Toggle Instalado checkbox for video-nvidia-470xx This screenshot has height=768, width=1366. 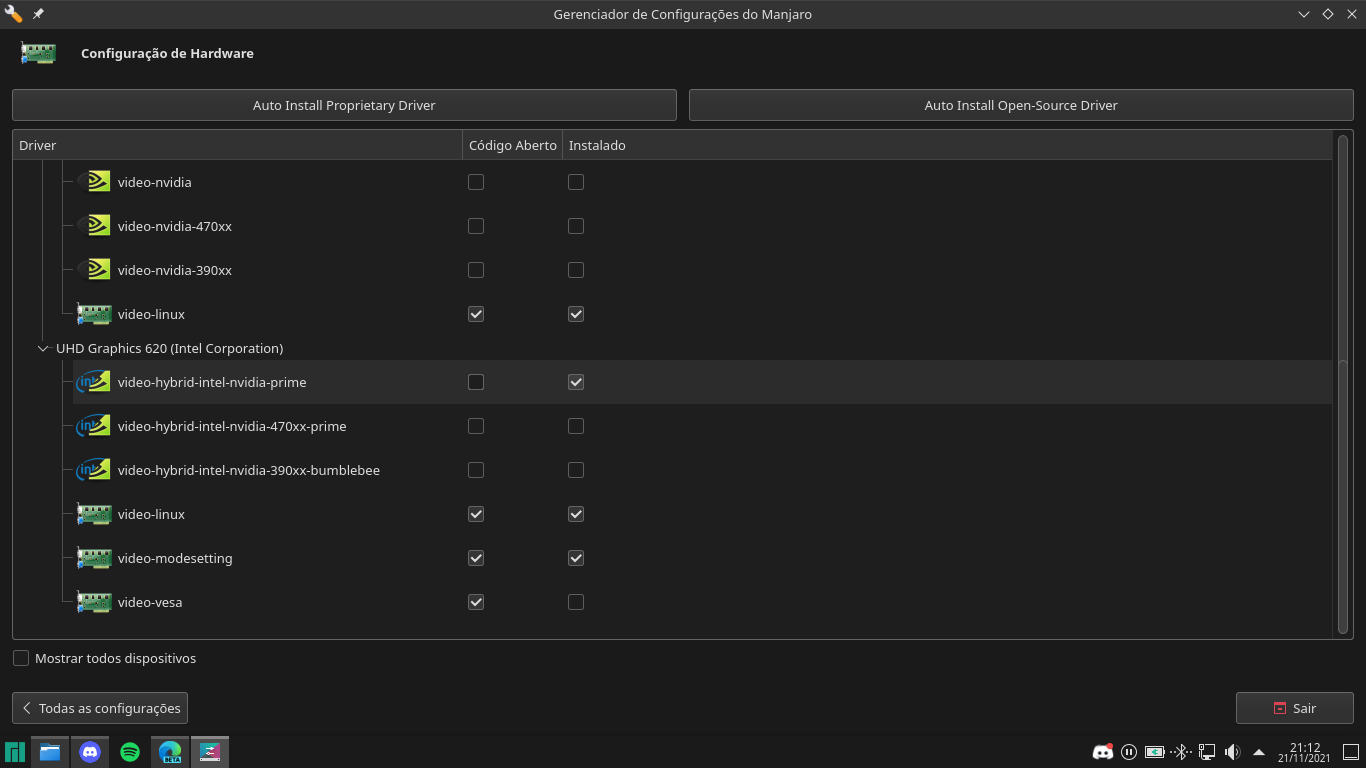point(576,226)
